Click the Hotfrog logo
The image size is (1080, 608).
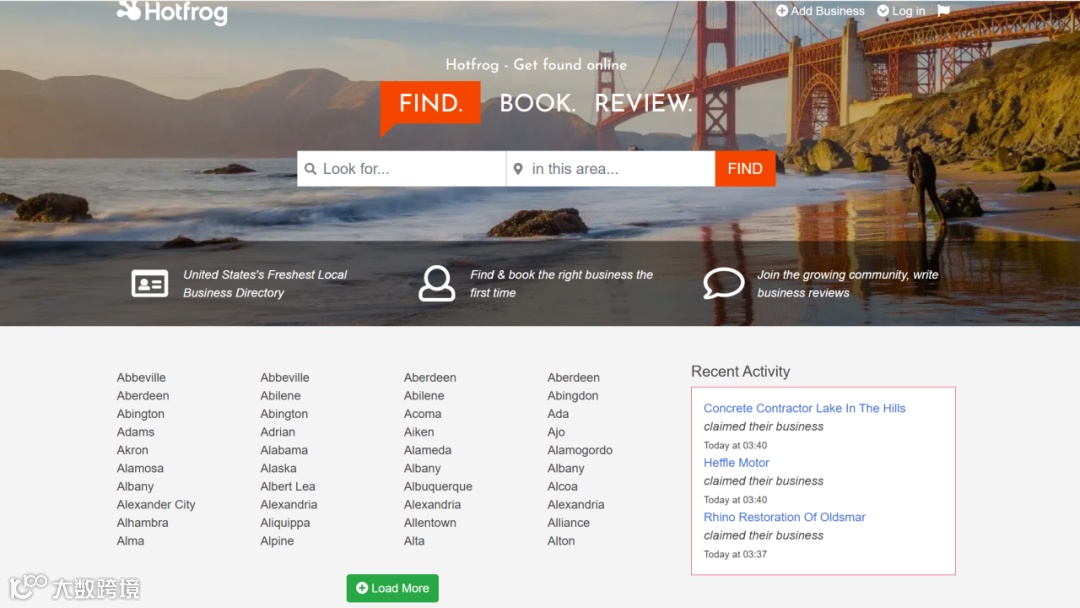click(x=172, y=12)
